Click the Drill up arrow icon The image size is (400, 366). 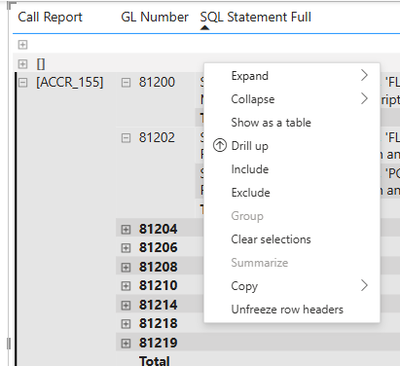tap(220, 145)
